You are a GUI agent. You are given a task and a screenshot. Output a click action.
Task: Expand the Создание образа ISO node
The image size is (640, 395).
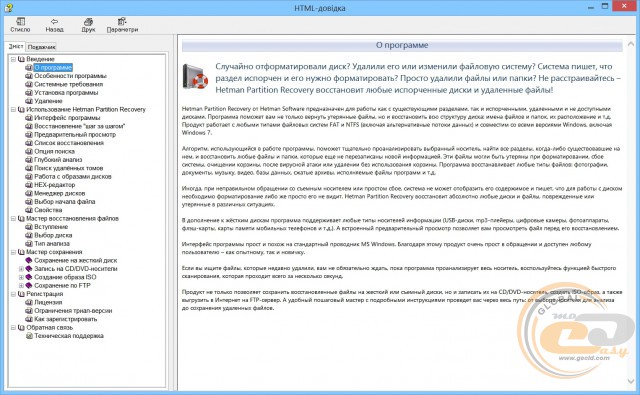pos(21,277)
